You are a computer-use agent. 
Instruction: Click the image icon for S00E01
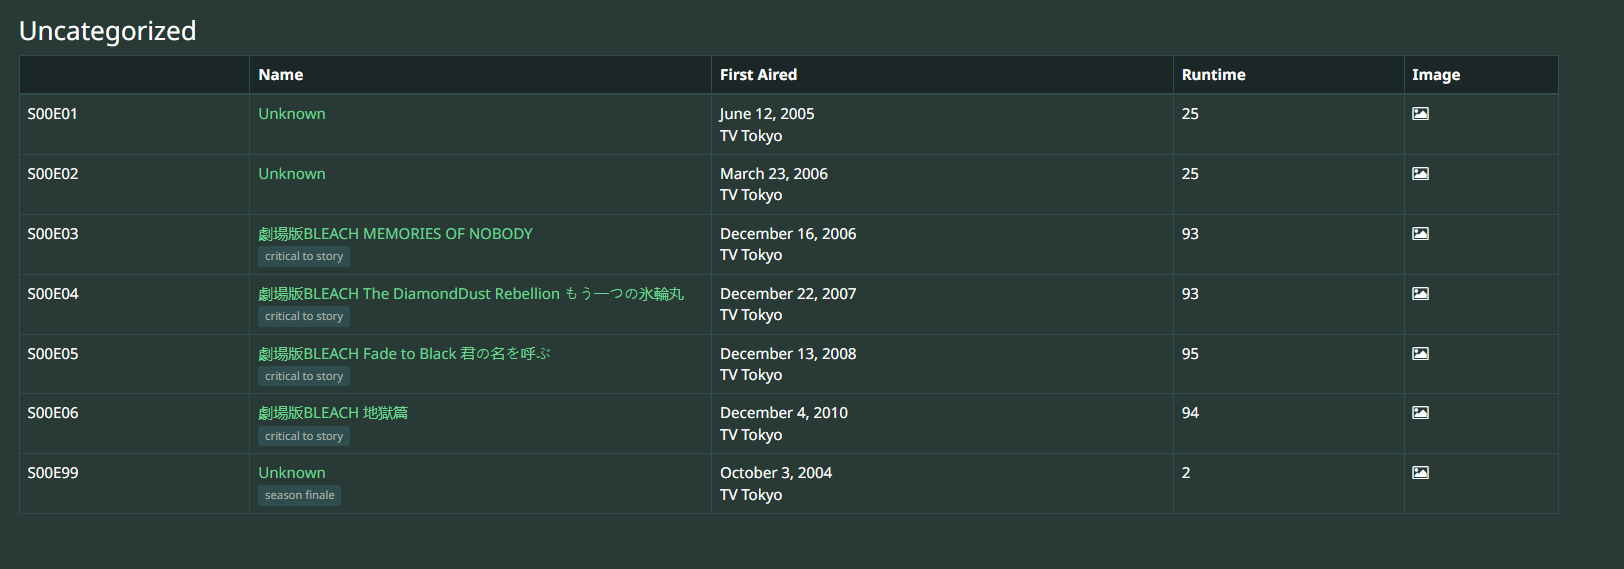1420,114
